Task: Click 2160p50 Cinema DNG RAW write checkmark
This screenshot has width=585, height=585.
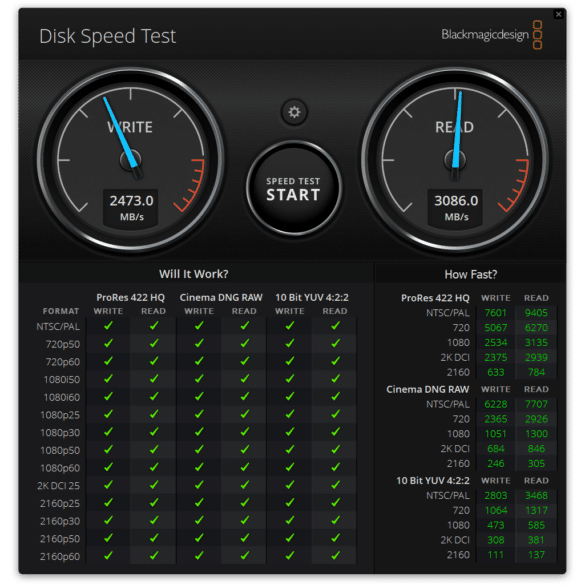Action: click(x=199, y=538)
